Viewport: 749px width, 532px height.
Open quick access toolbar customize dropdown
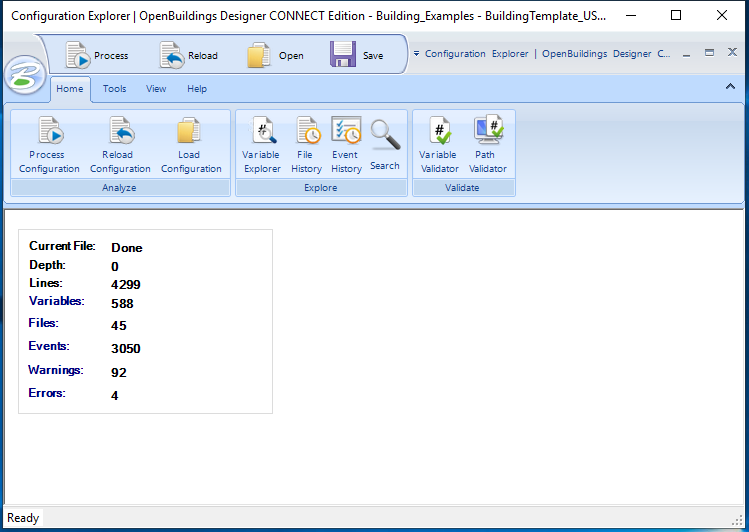[417, 53]
